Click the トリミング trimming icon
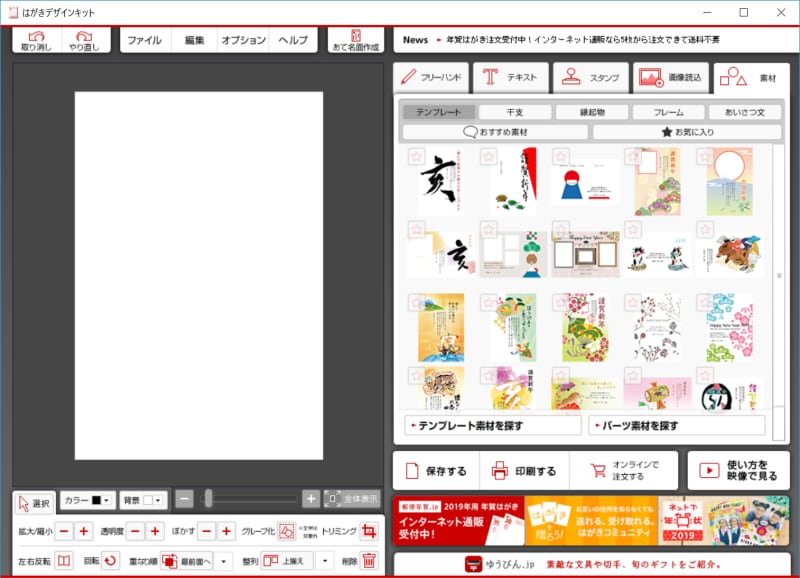 point(370,530)
